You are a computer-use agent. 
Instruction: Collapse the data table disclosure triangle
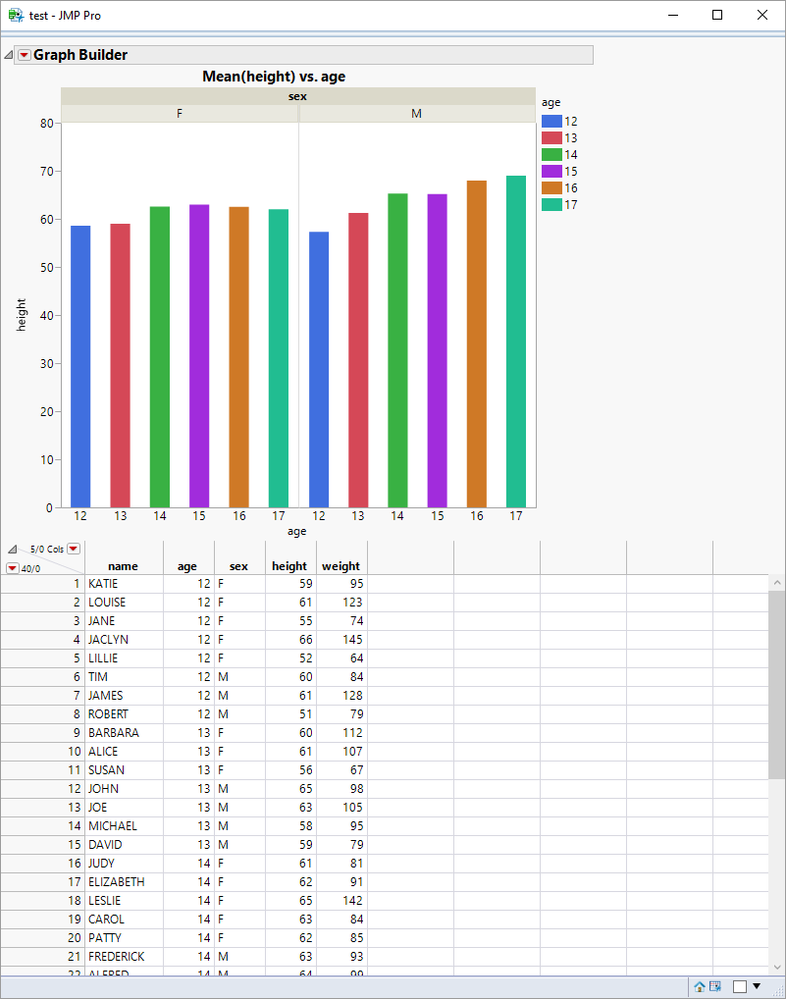tap(13, 549)
